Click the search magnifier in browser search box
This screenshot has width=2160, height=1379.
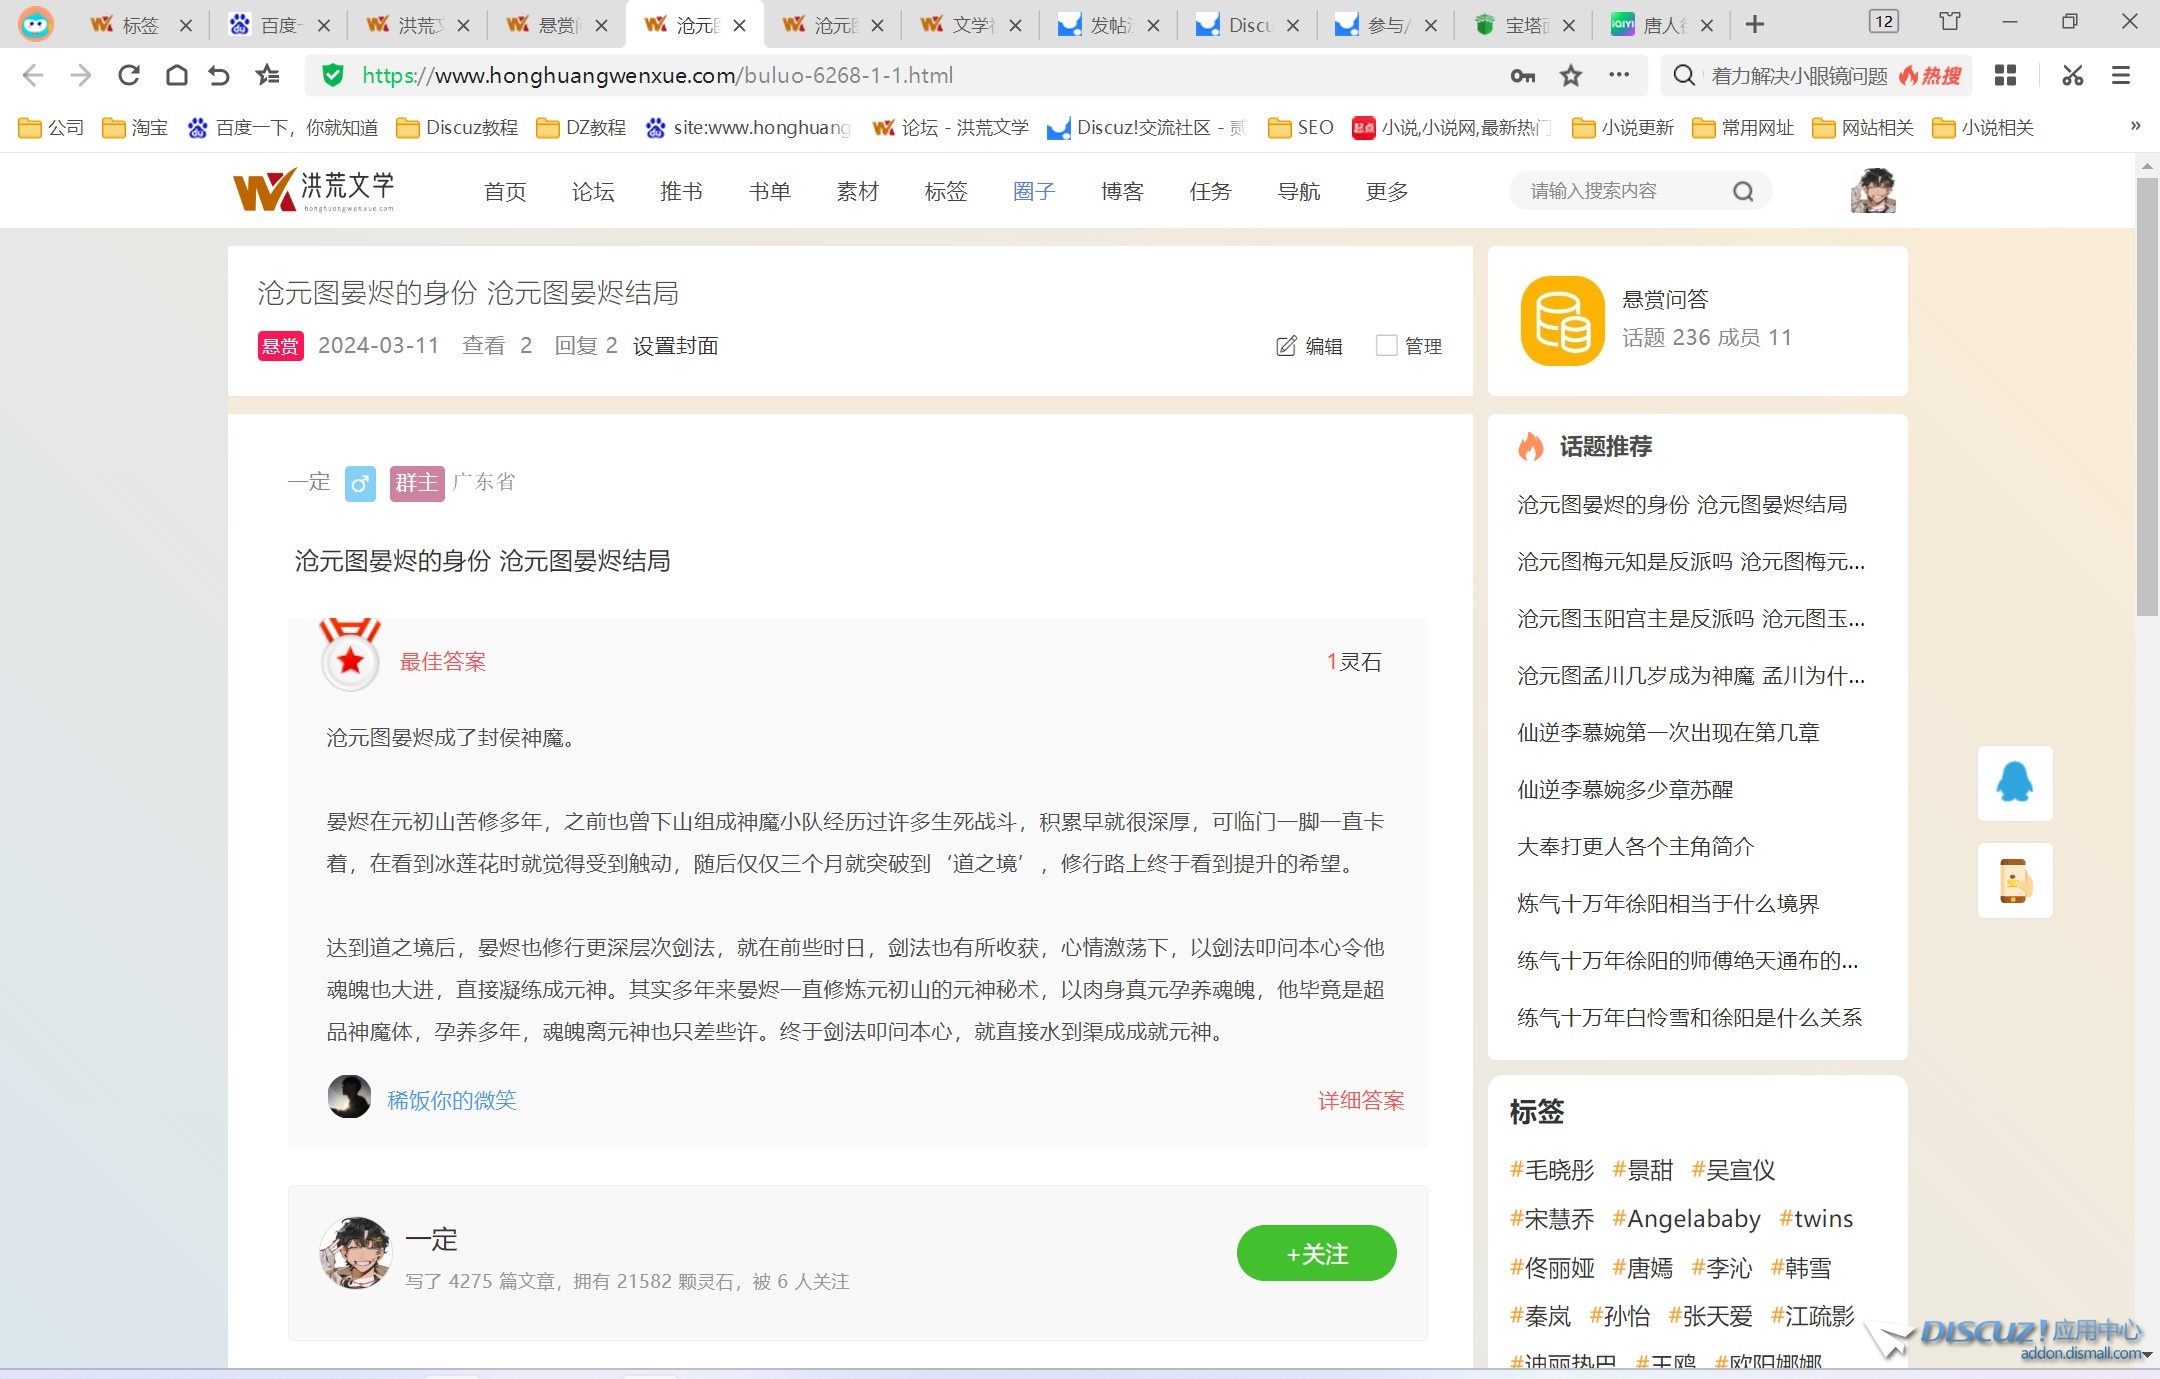coord(1684,76)
